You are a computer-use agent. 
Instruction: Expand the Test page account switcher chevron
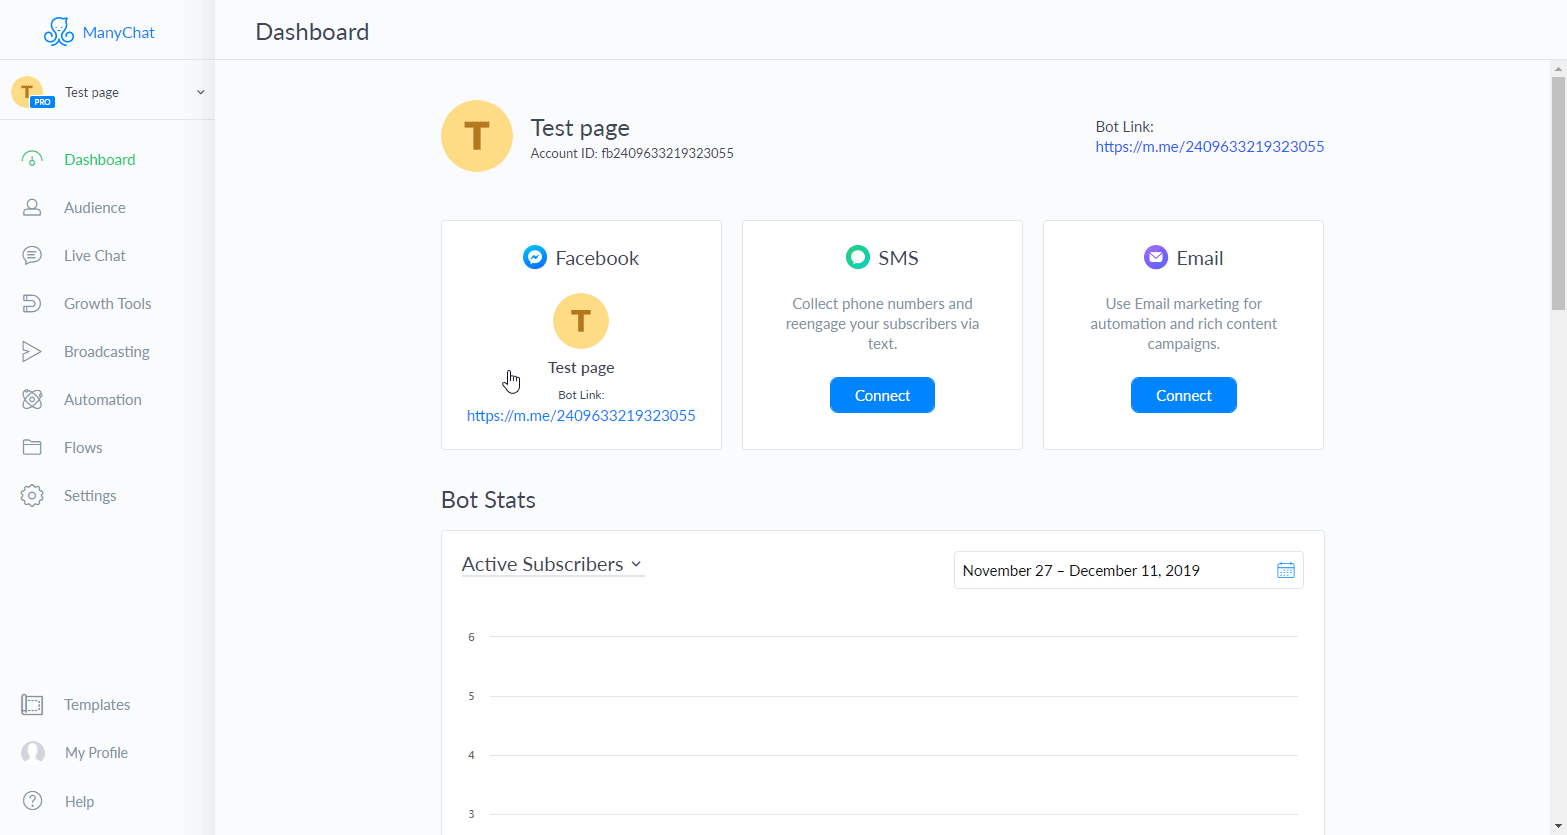pos(200,92)
